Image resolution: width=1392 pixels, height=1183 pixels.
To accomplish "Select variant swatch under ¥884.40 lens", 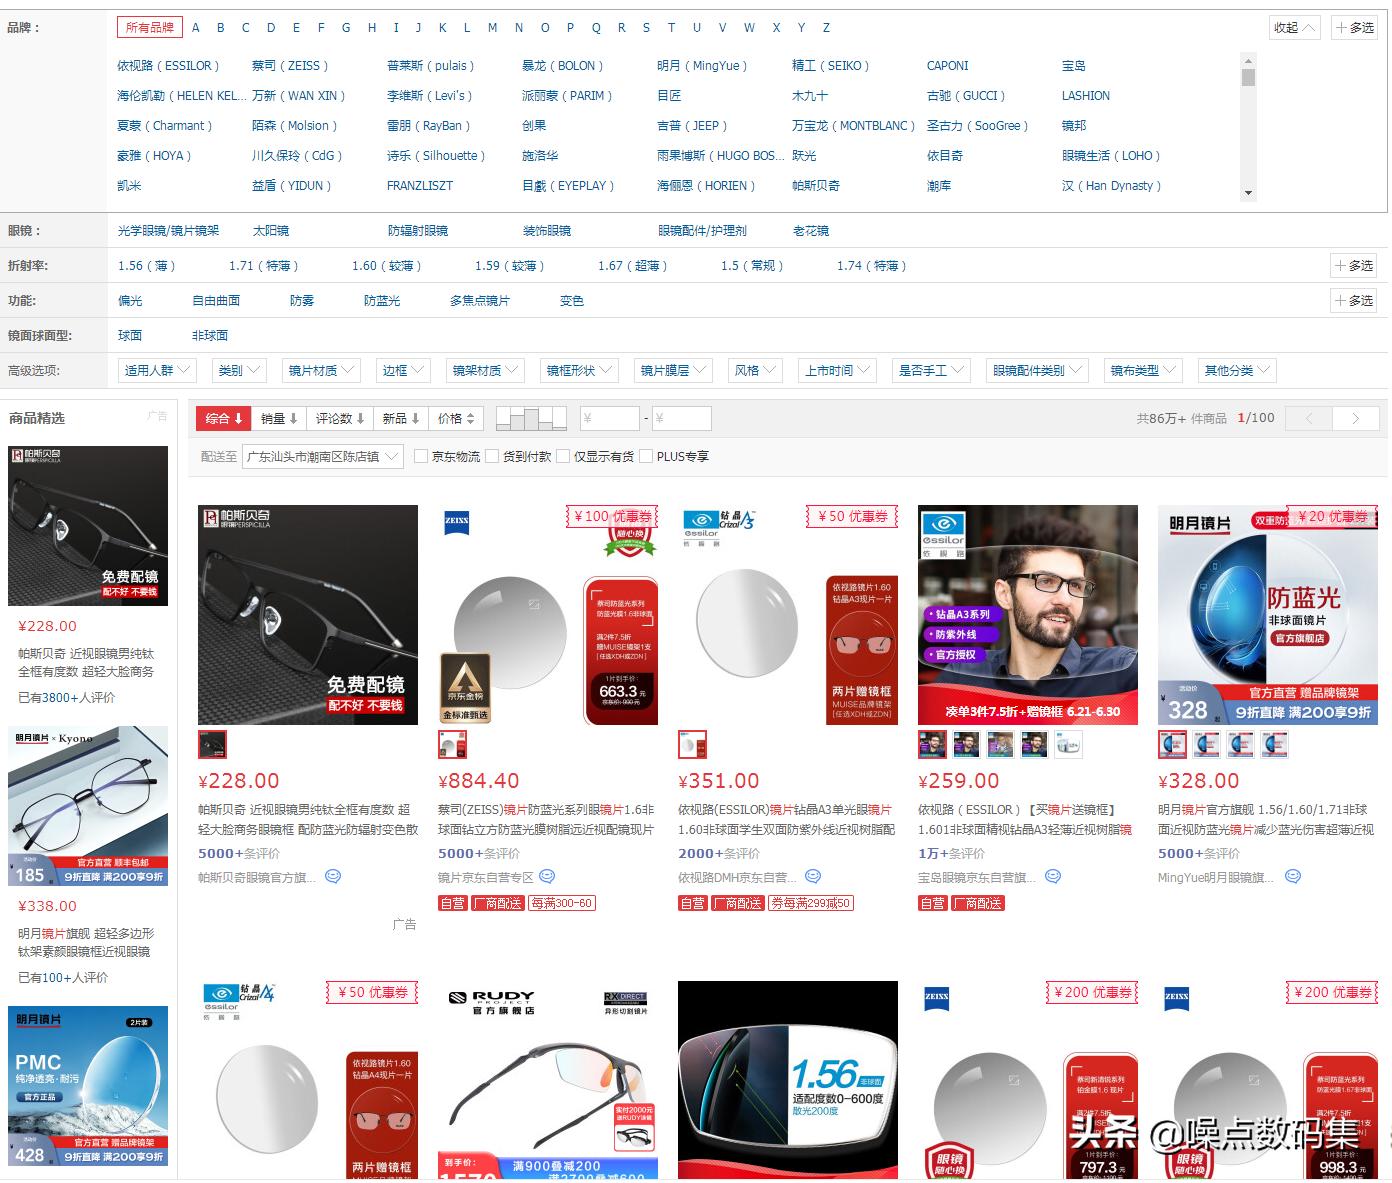I will pos(452,745).
